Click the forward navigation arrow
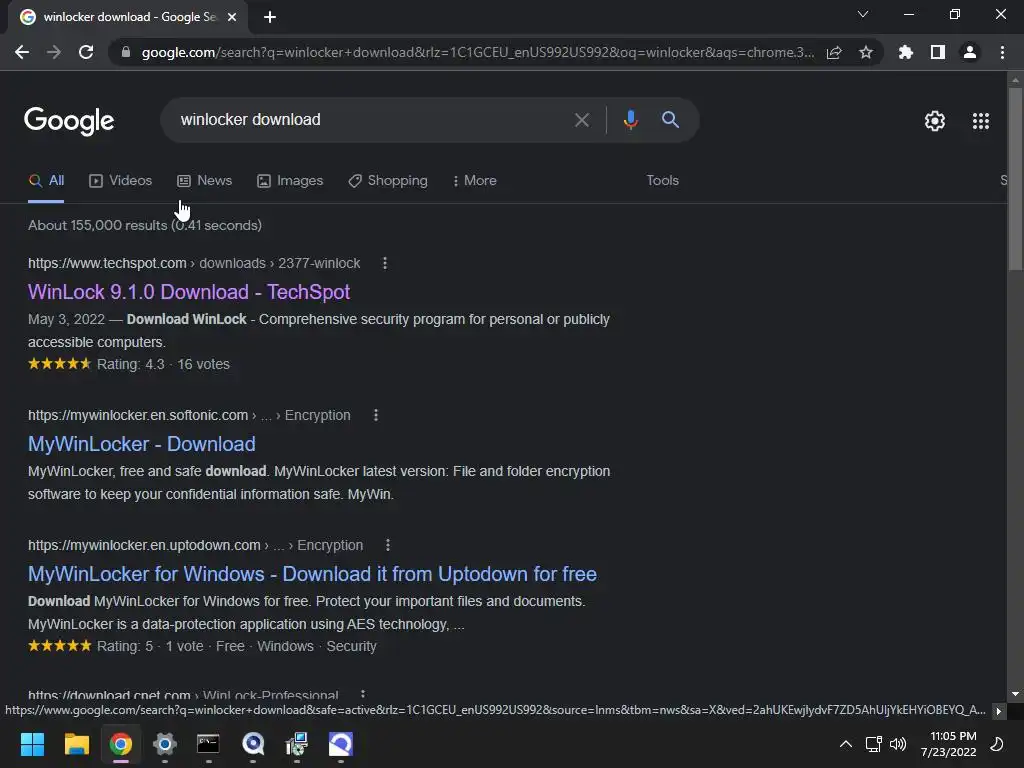The height and width of the screenshot is (768, 1024). click(x=54, y=52)
